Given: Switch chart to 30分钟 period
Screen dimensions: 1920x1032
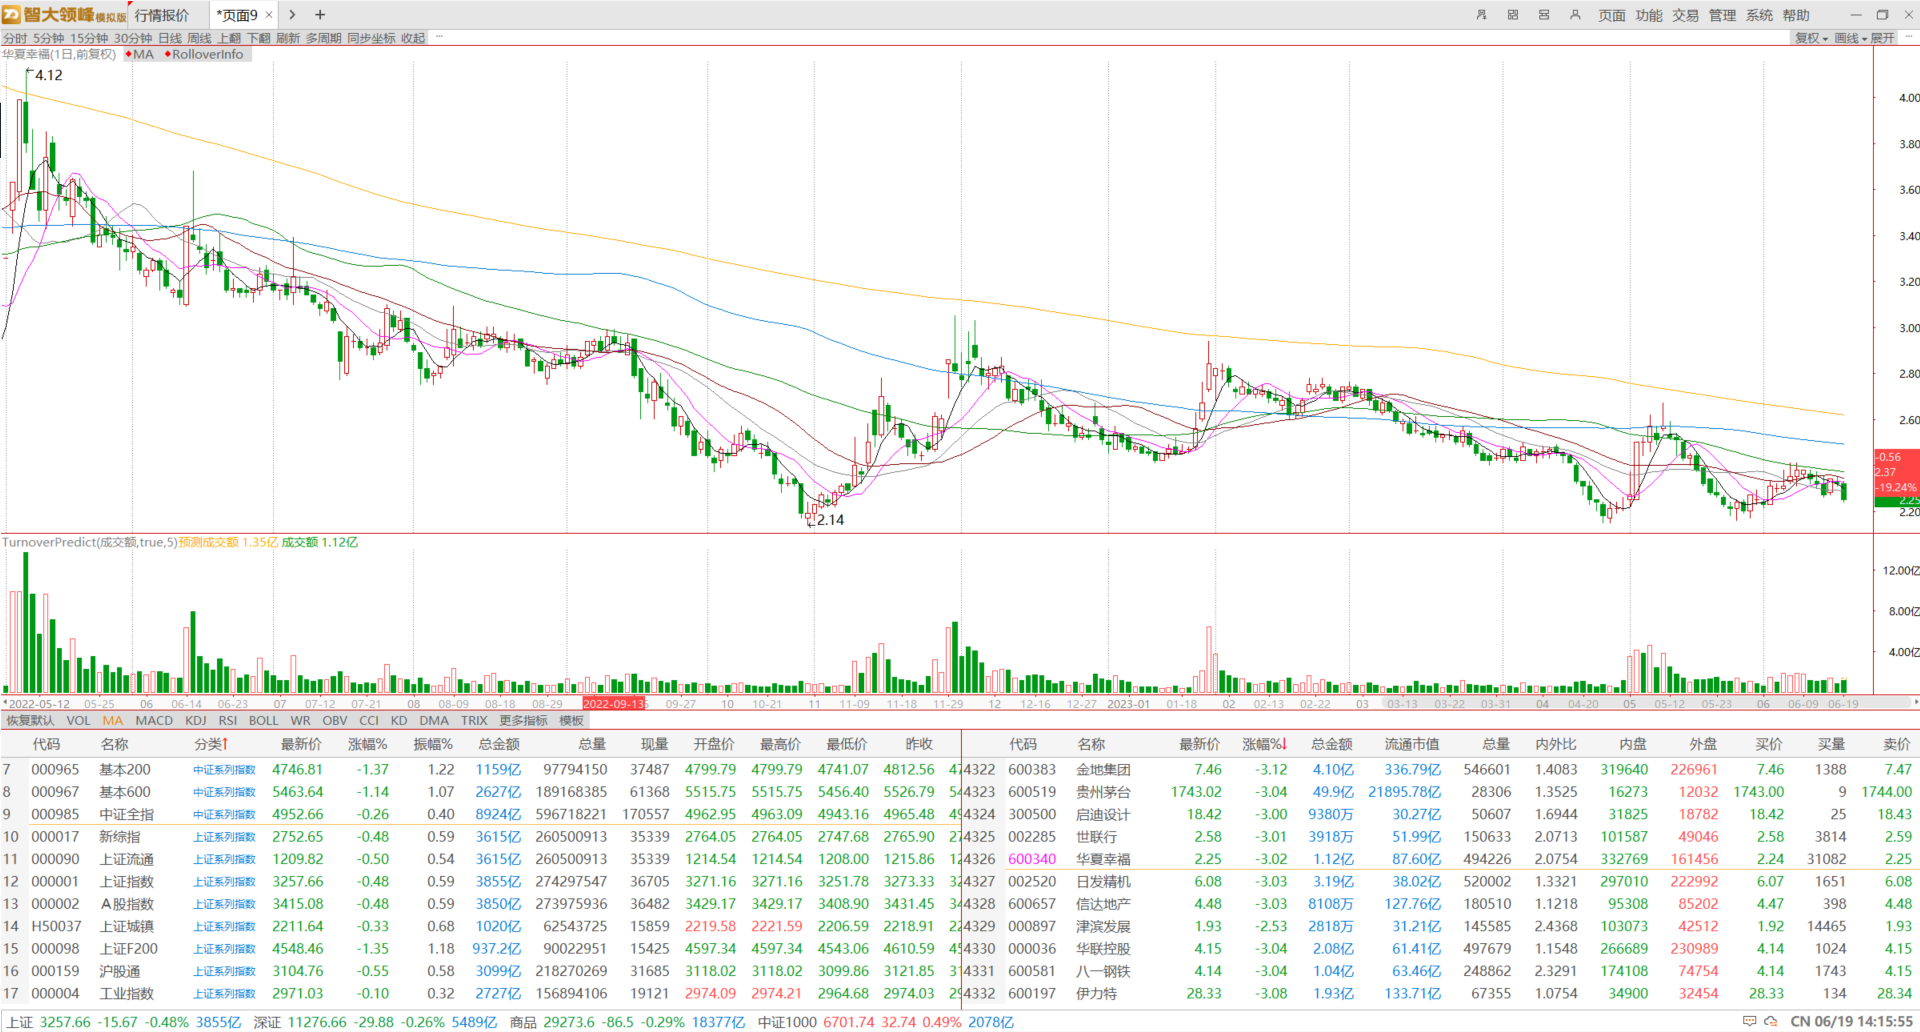Looking at the screenshot, I should point(133,38).
